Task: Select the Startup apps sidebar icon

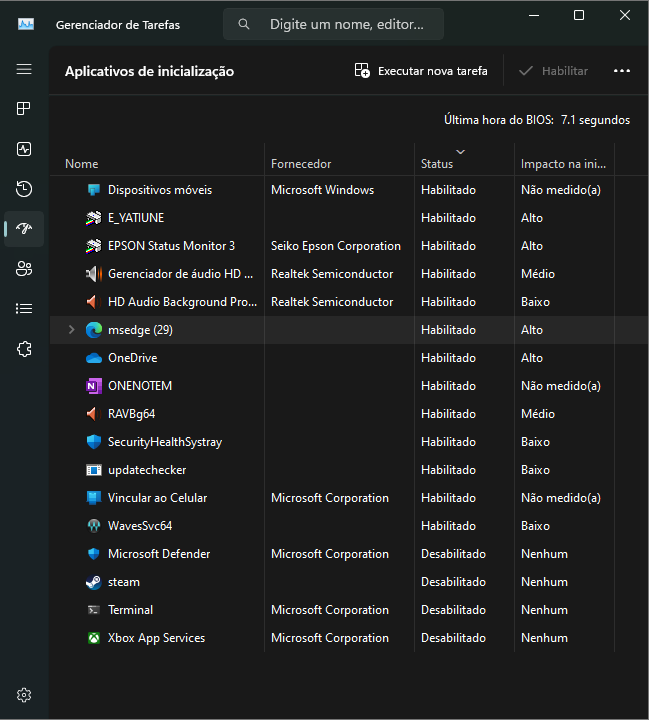Action: pos(24,229)
